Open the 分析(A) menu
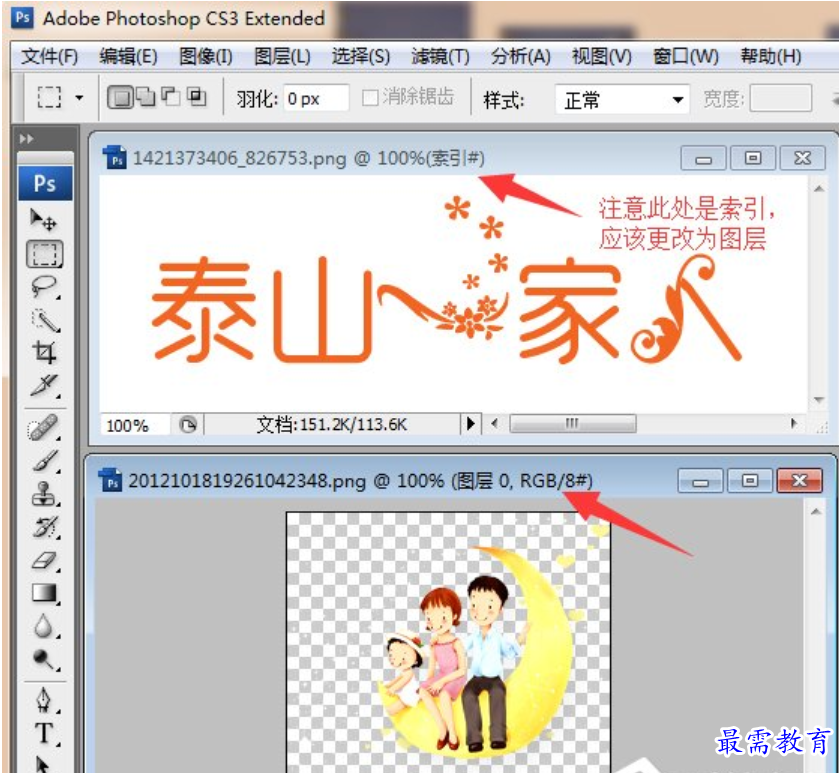The image size is (839, 773). [521, 56]
